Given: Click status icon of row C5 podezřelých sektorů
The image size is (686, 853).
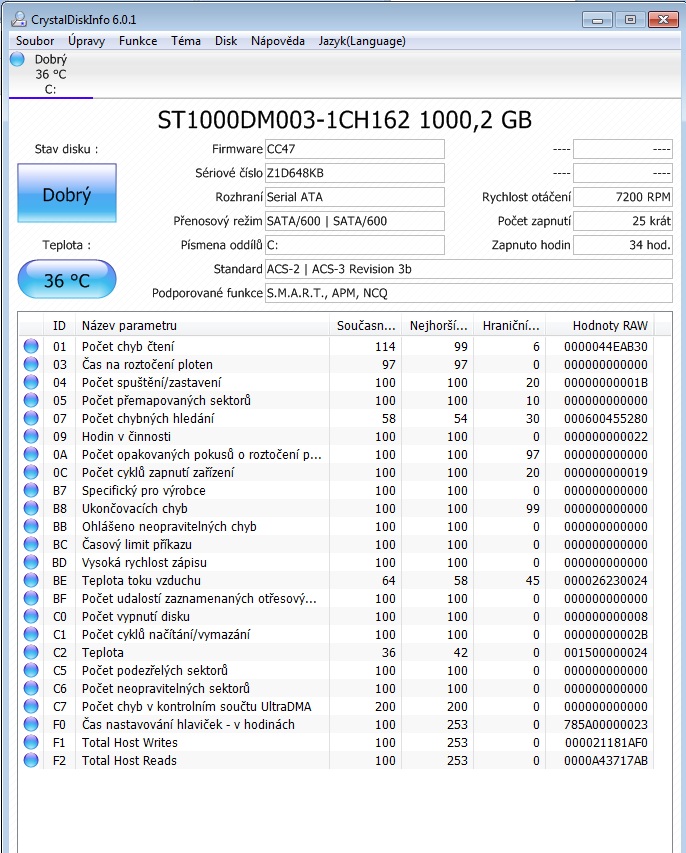Looking at the screenshot, I should click(x=31, y=670).
